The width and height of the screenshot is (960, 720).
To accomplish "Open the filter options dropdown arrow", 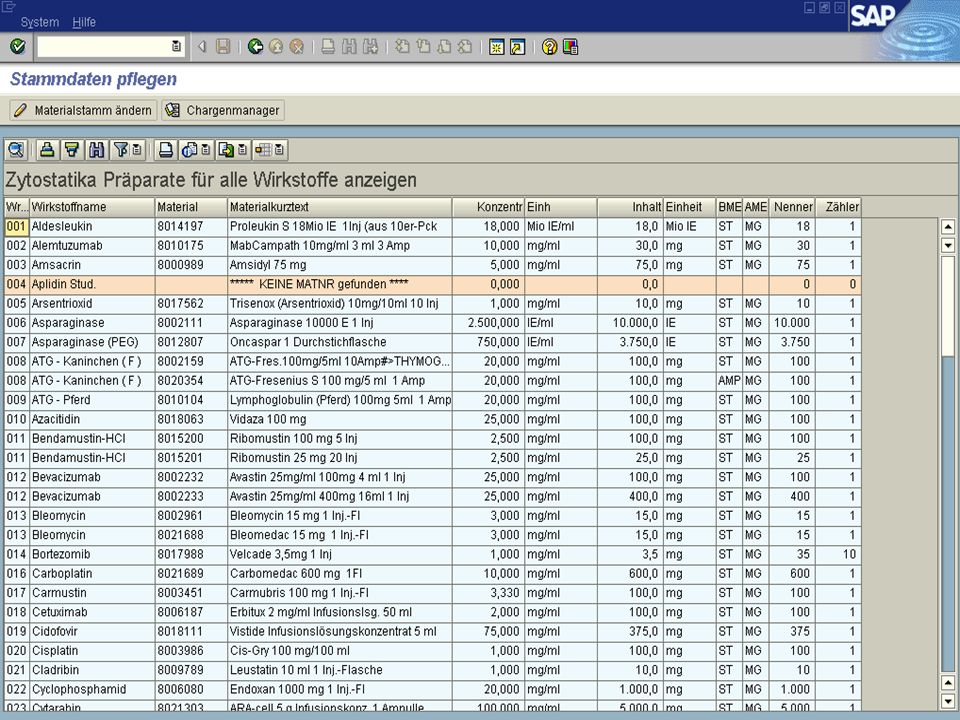I will tap(137, 150).
